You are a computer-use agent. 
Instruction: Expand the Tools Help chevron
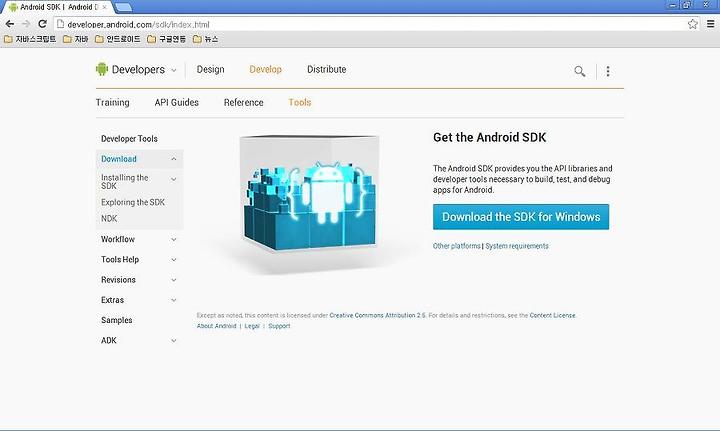click(174, 259)
